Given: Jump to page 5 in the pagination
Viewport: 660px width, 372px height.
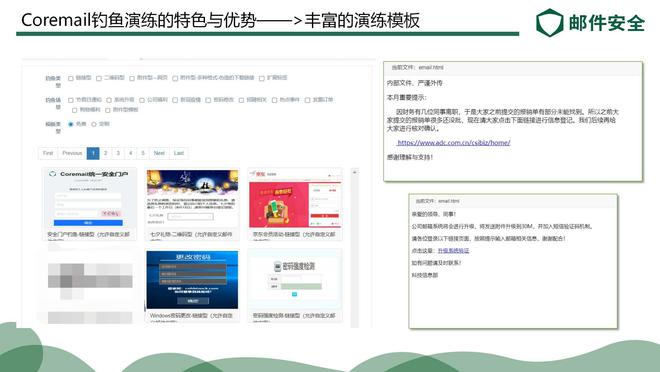Looking at the screenshot, I should click(143, 153).
